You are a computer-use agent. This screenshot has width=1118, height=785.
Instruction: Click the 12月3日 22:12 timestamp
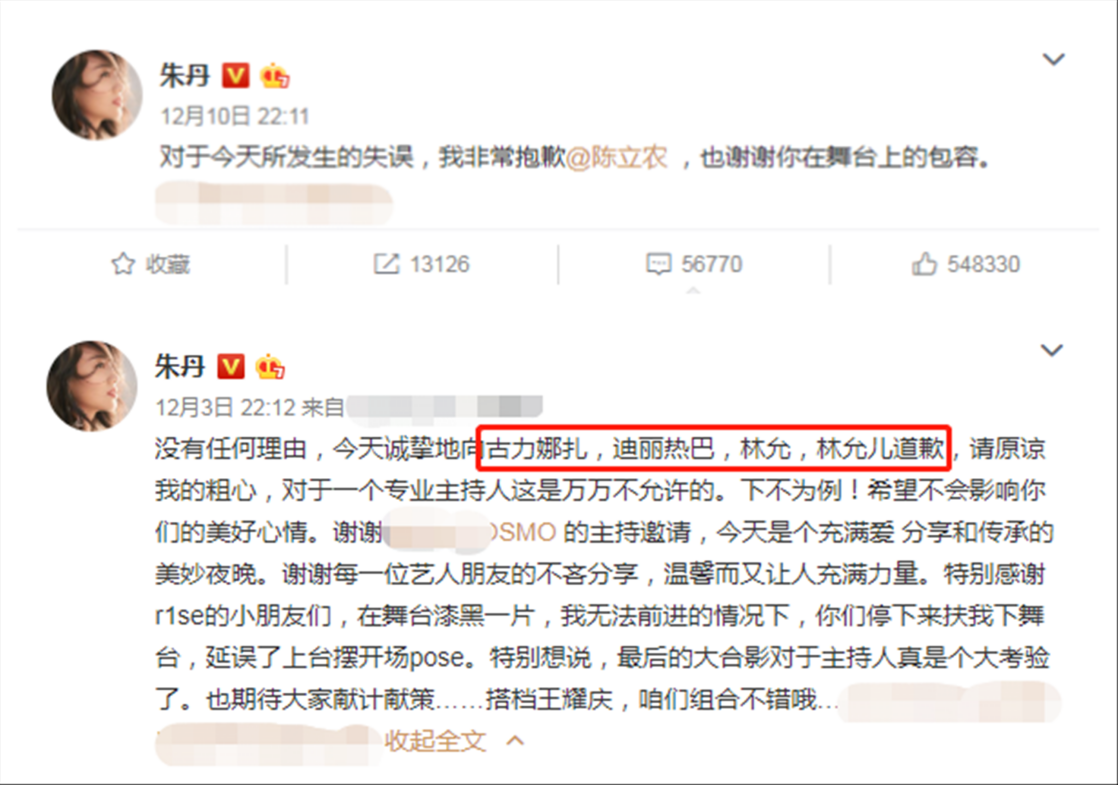pyautogui.click(x=225, y=407)
